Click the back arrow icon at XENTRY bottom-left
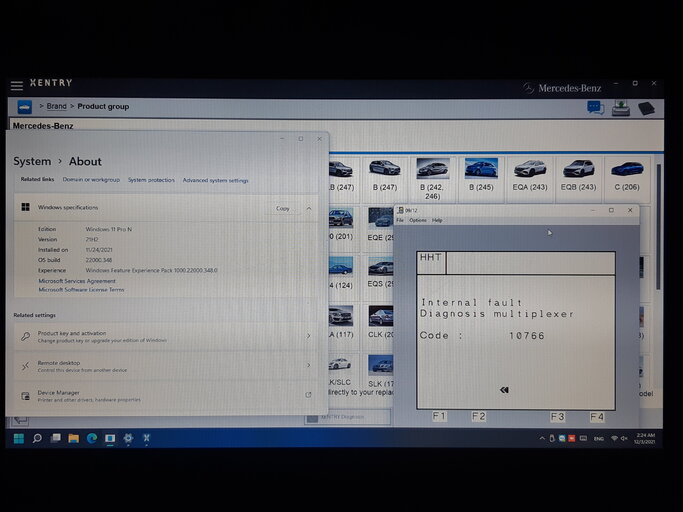 [21, 420]
